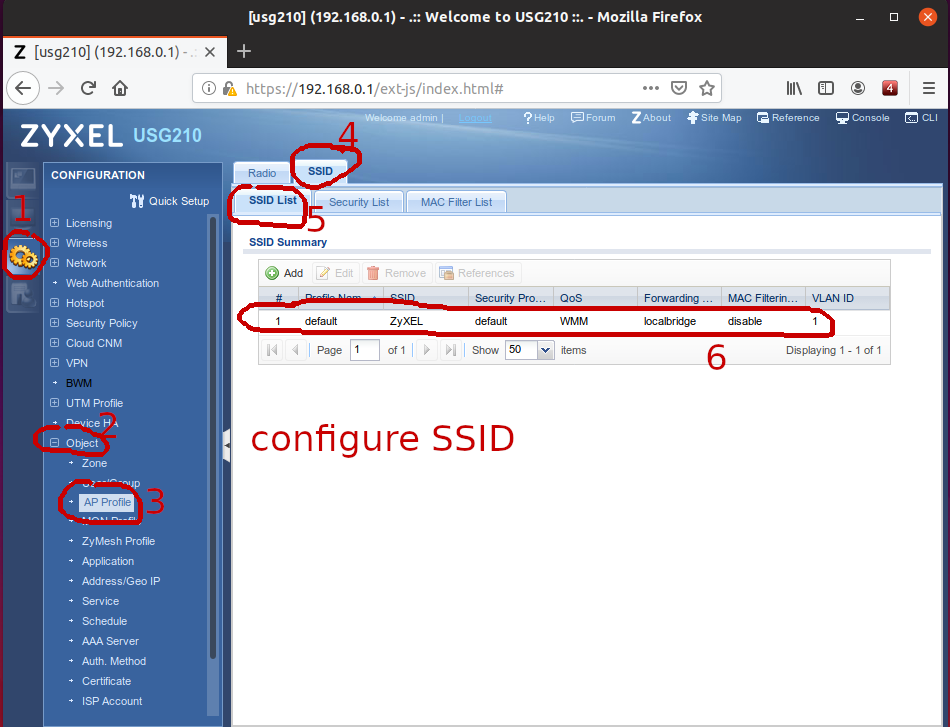The height and width of the screenshot is (727, 950).
Task: Open the Maintenance icon in the sidebar
Action: 23,295
